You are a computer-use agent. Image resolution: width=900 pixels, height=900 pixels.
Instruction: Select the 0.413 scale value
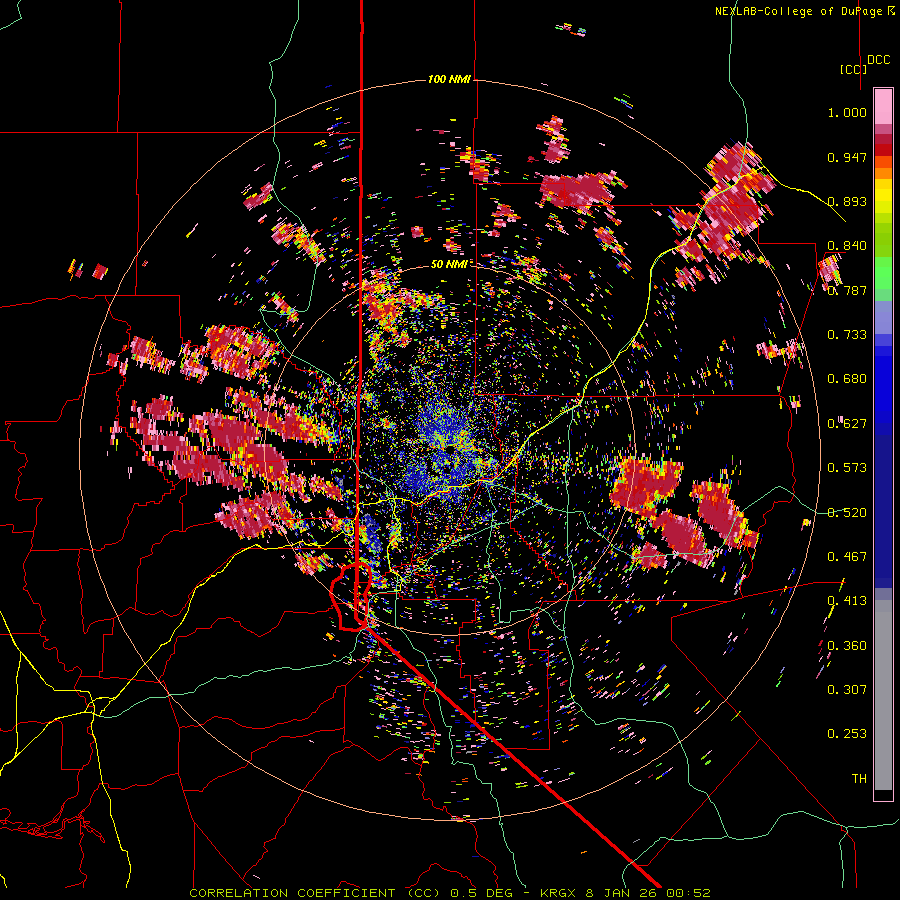[847, 601]
